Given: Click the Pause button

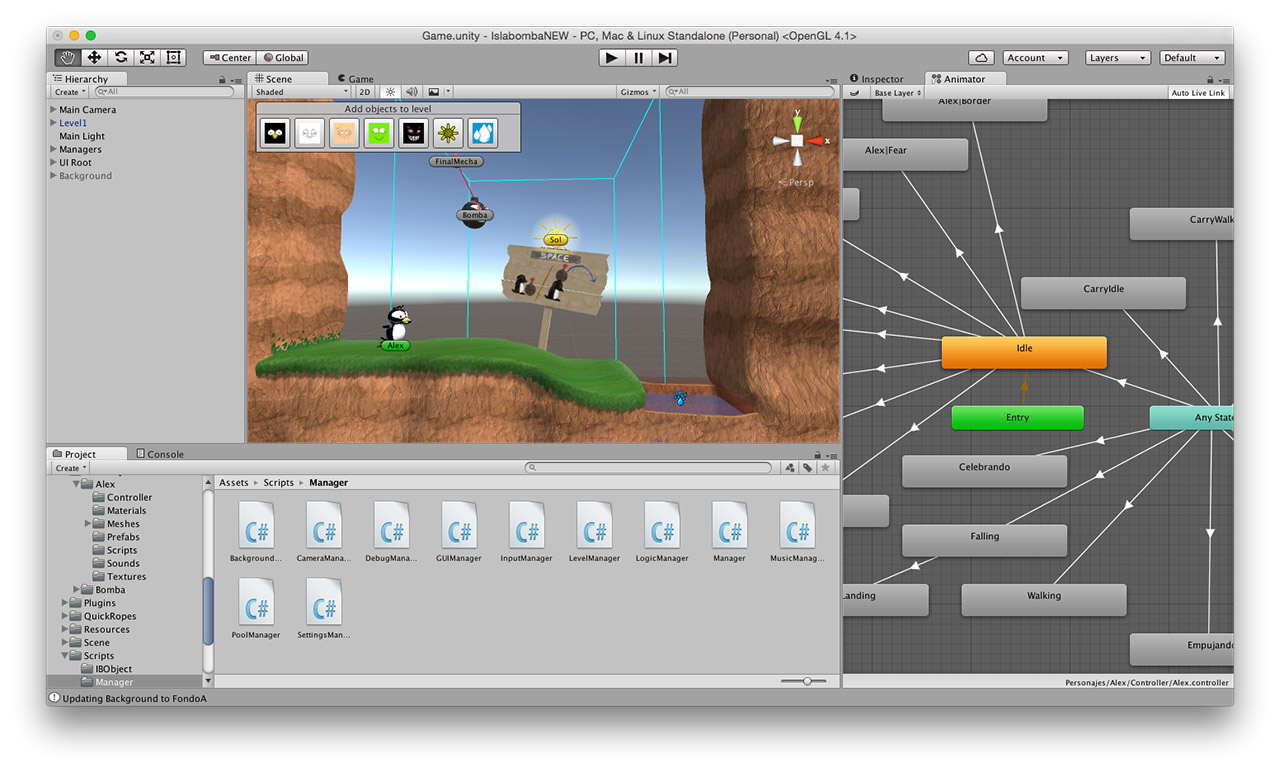Looking at the screenshot, I should pos(639,58).
